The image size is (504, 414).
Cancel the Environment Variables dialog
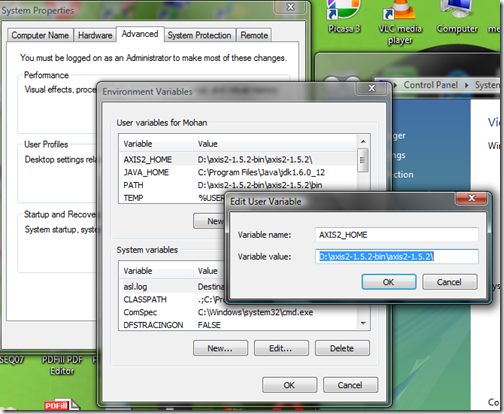point(350,385)
